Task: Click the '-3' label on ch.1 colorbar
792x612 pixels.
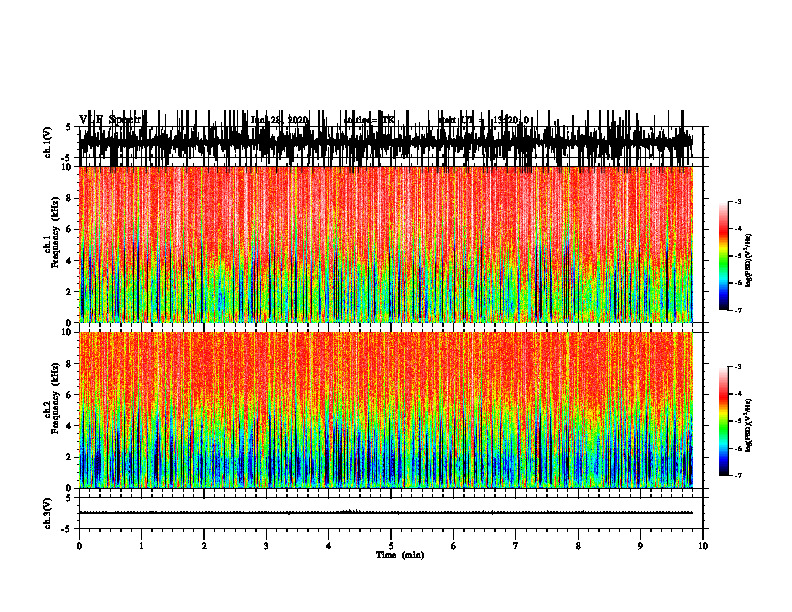Action: pos(737,202)
